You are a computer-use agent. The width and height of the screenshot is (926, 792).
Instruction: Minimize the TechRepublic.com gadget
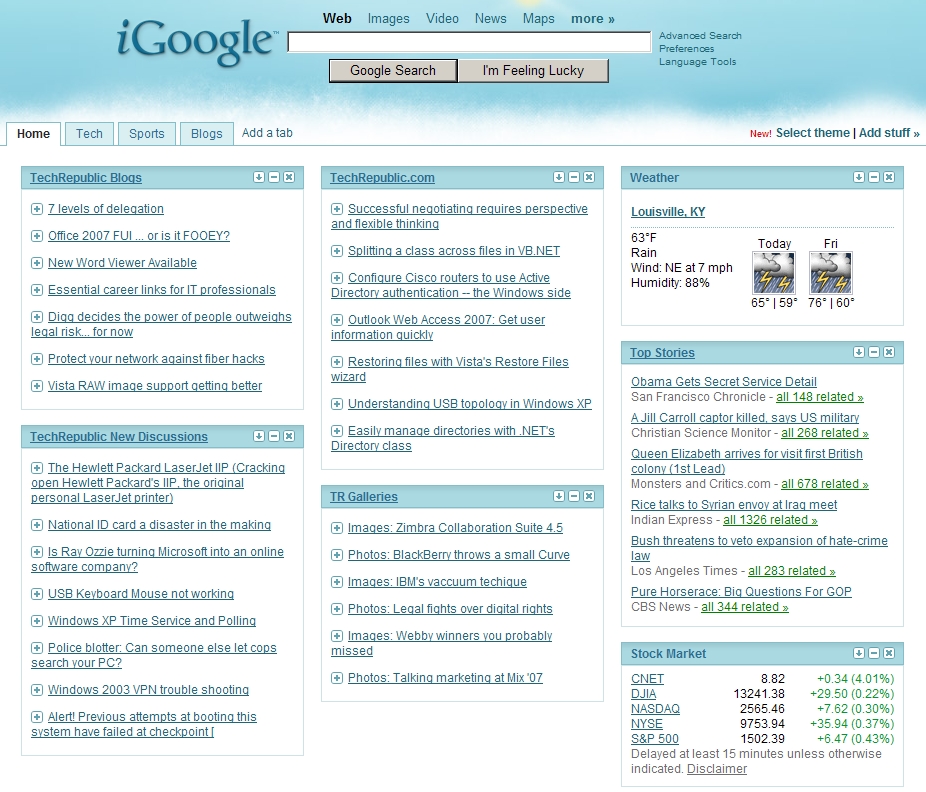point(574,177)
